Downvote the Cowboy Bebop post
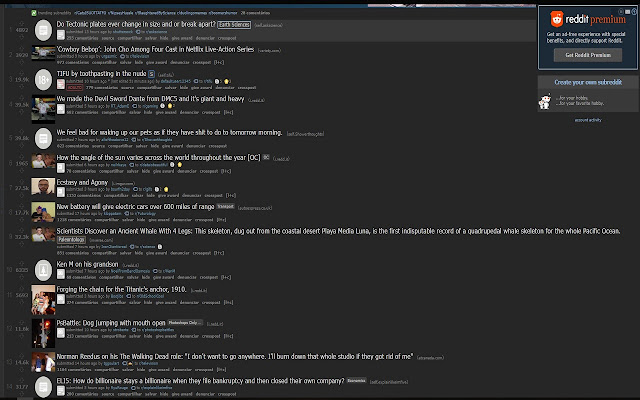Image resolution: width=640 pixels, height=400 pixels. pyautogui.click(x=22, y=61)
